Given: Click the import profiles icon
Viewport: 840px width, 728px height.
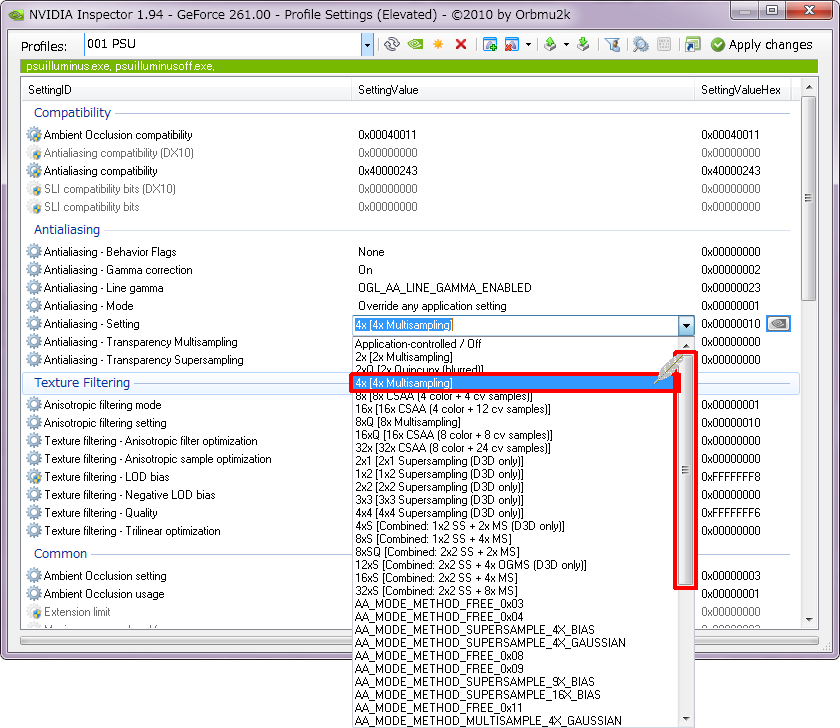Looking at the screenshot, I should (583, 44).
